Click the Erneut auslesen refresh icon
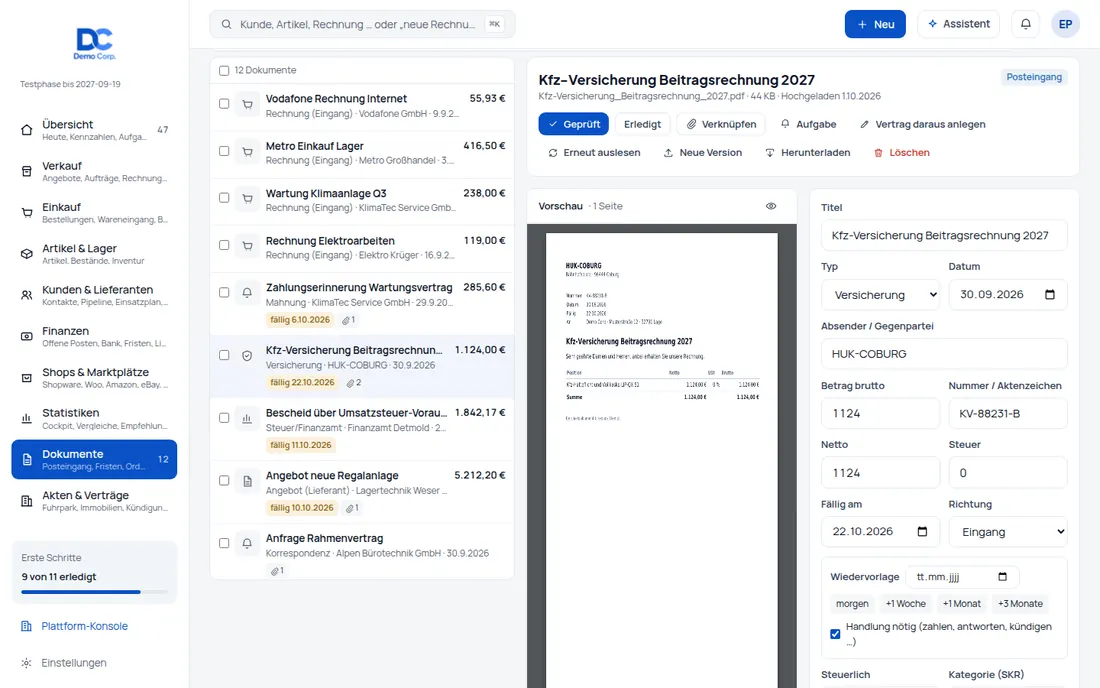This screenshot has width=1100, height=688. click(x=553, y=153)
